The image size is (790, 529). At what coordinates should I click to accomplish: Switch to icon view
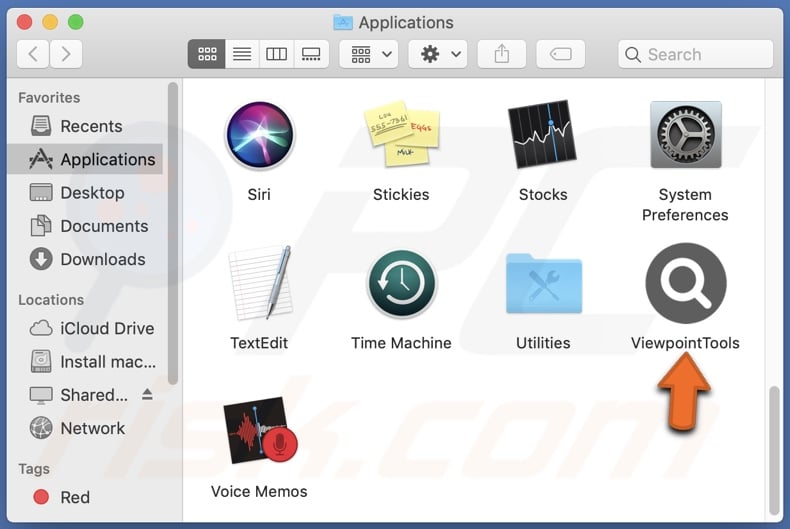207,54
